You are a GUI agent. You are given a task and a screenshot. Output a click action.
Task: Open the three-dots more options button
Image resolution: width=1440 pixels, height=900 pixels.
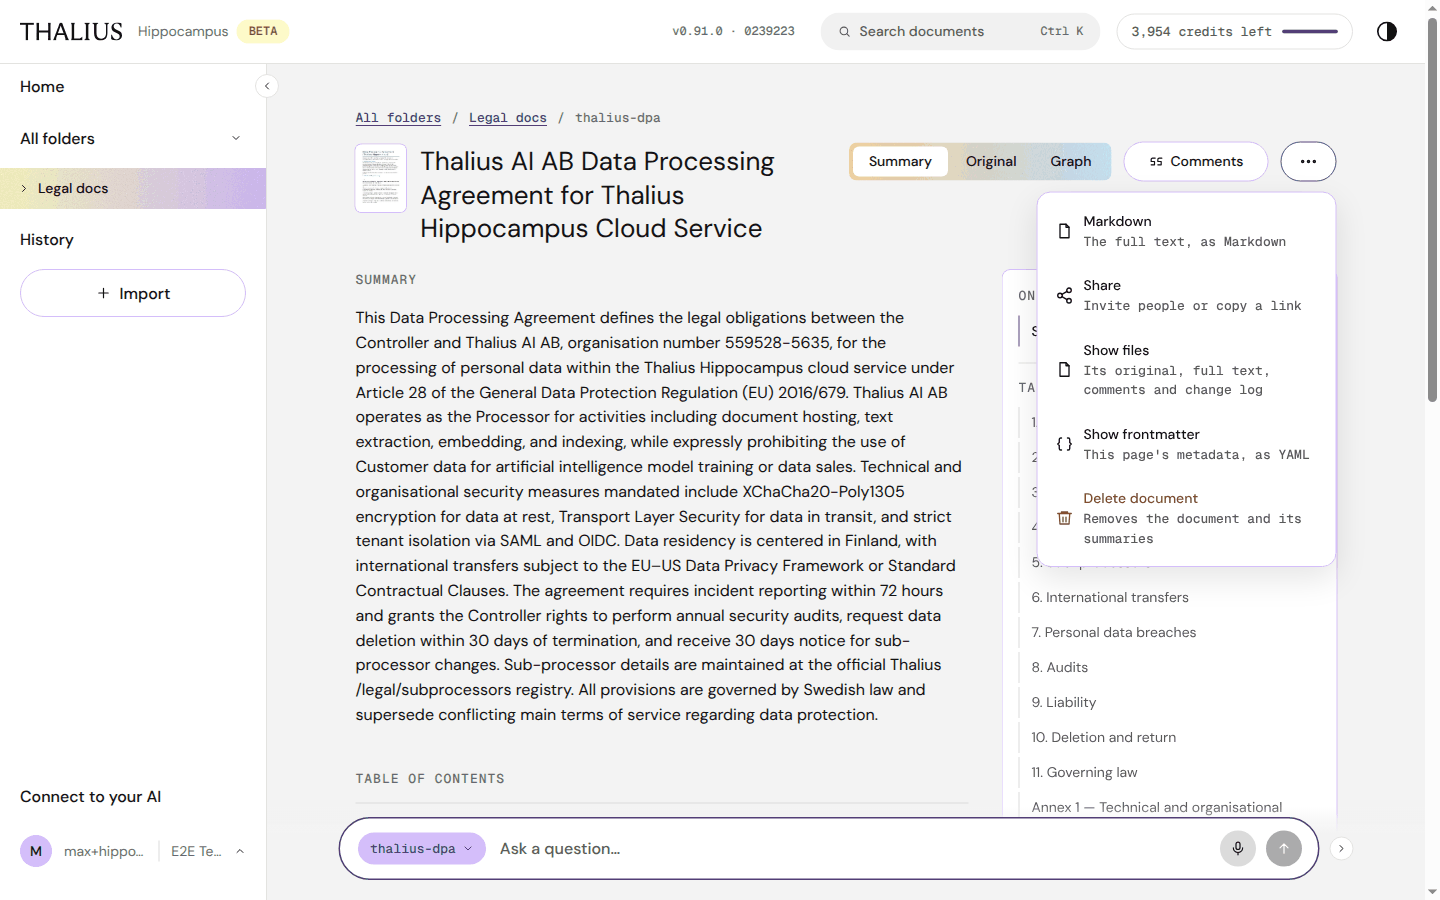coord(1308,161)
